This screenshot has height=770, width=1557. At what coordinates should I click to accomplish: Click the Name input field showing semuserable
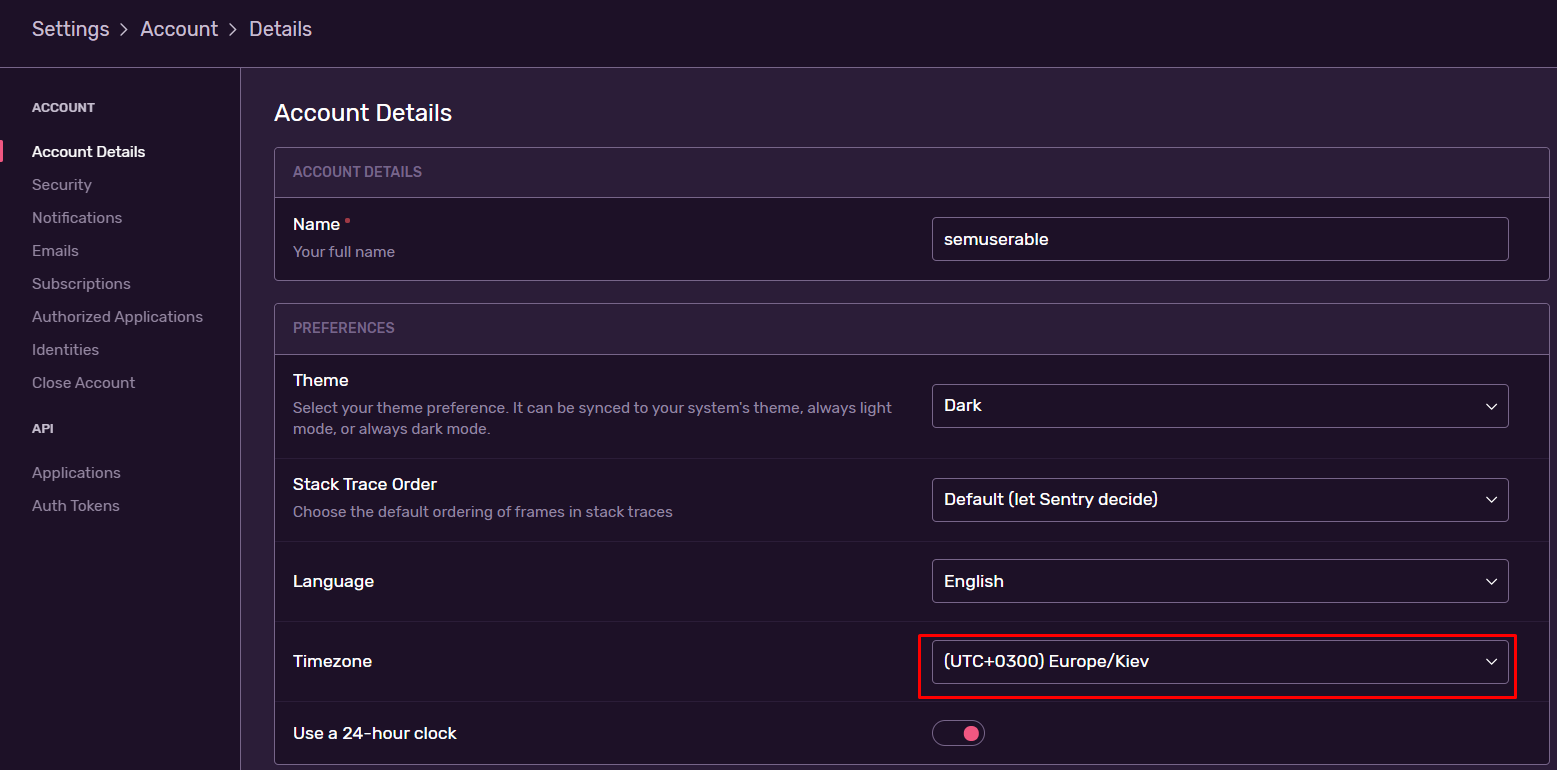click(1219, 239)
